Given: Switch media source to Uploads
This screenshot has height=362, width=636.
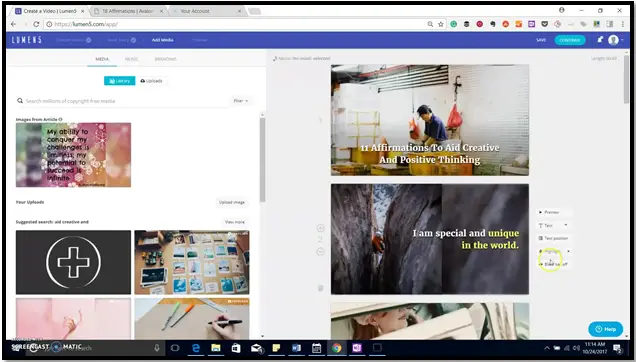Looking at the screenshot, I should tap(151, 81).
